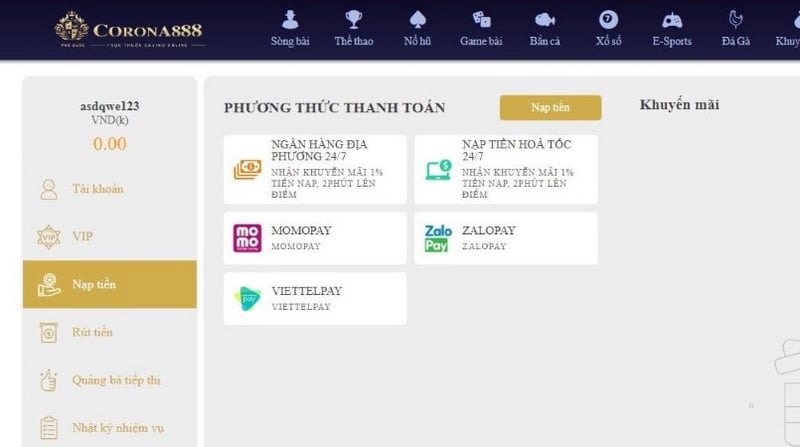Select the MomoPay payment method

(x=315, y=238)
